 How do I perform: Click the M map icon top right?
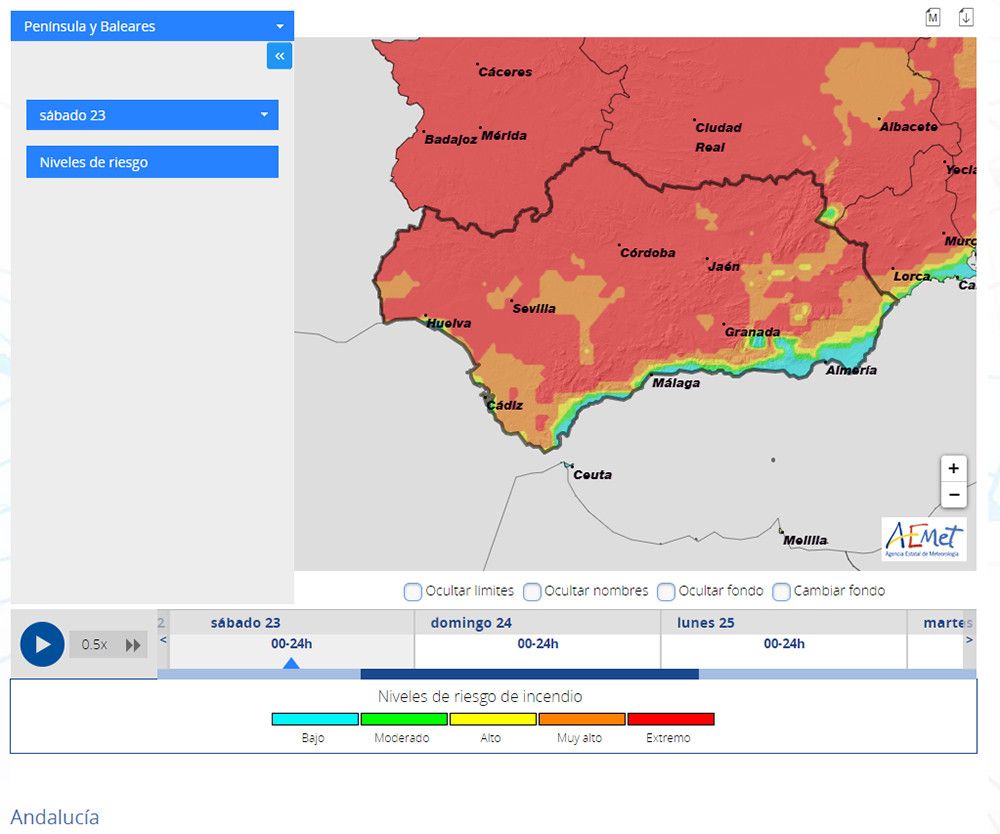(932, 17)
